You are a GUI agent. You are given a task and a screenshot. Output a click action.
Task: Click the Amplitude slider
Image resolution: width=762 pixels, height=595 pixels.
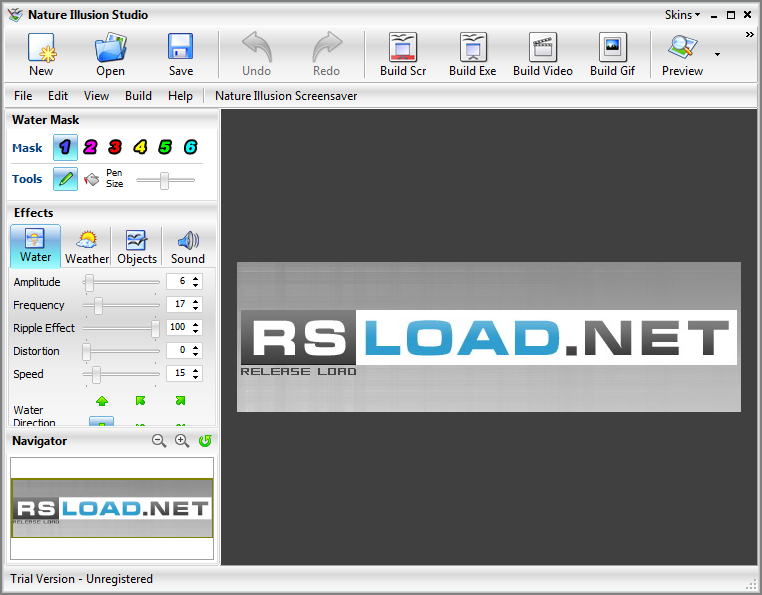121,282
